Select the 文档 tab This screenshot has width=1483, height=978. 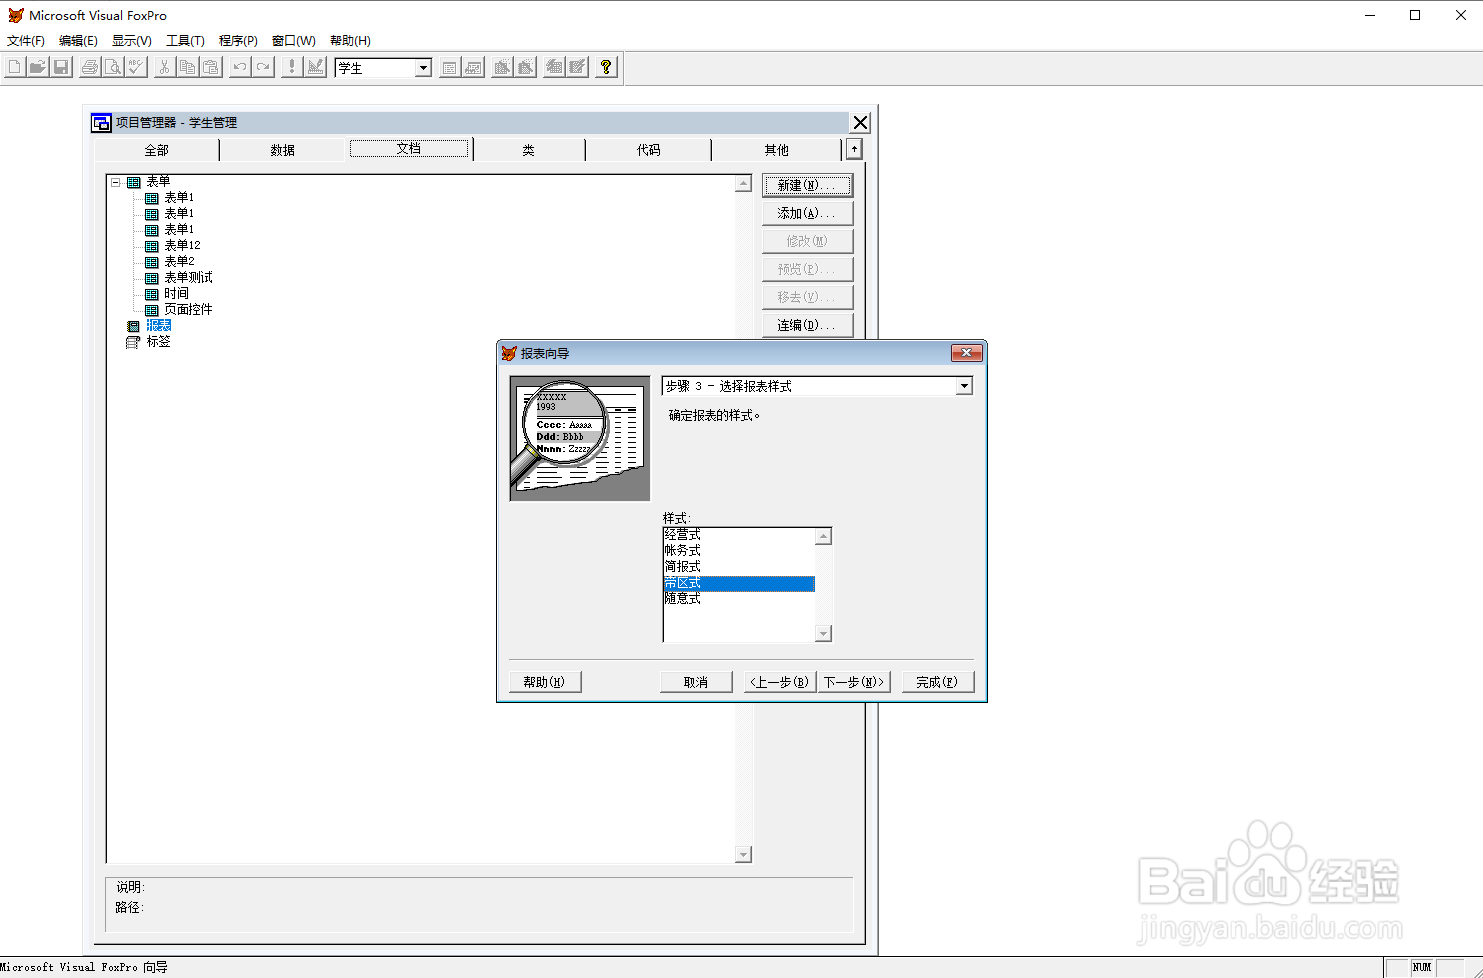tap(409, 148)
